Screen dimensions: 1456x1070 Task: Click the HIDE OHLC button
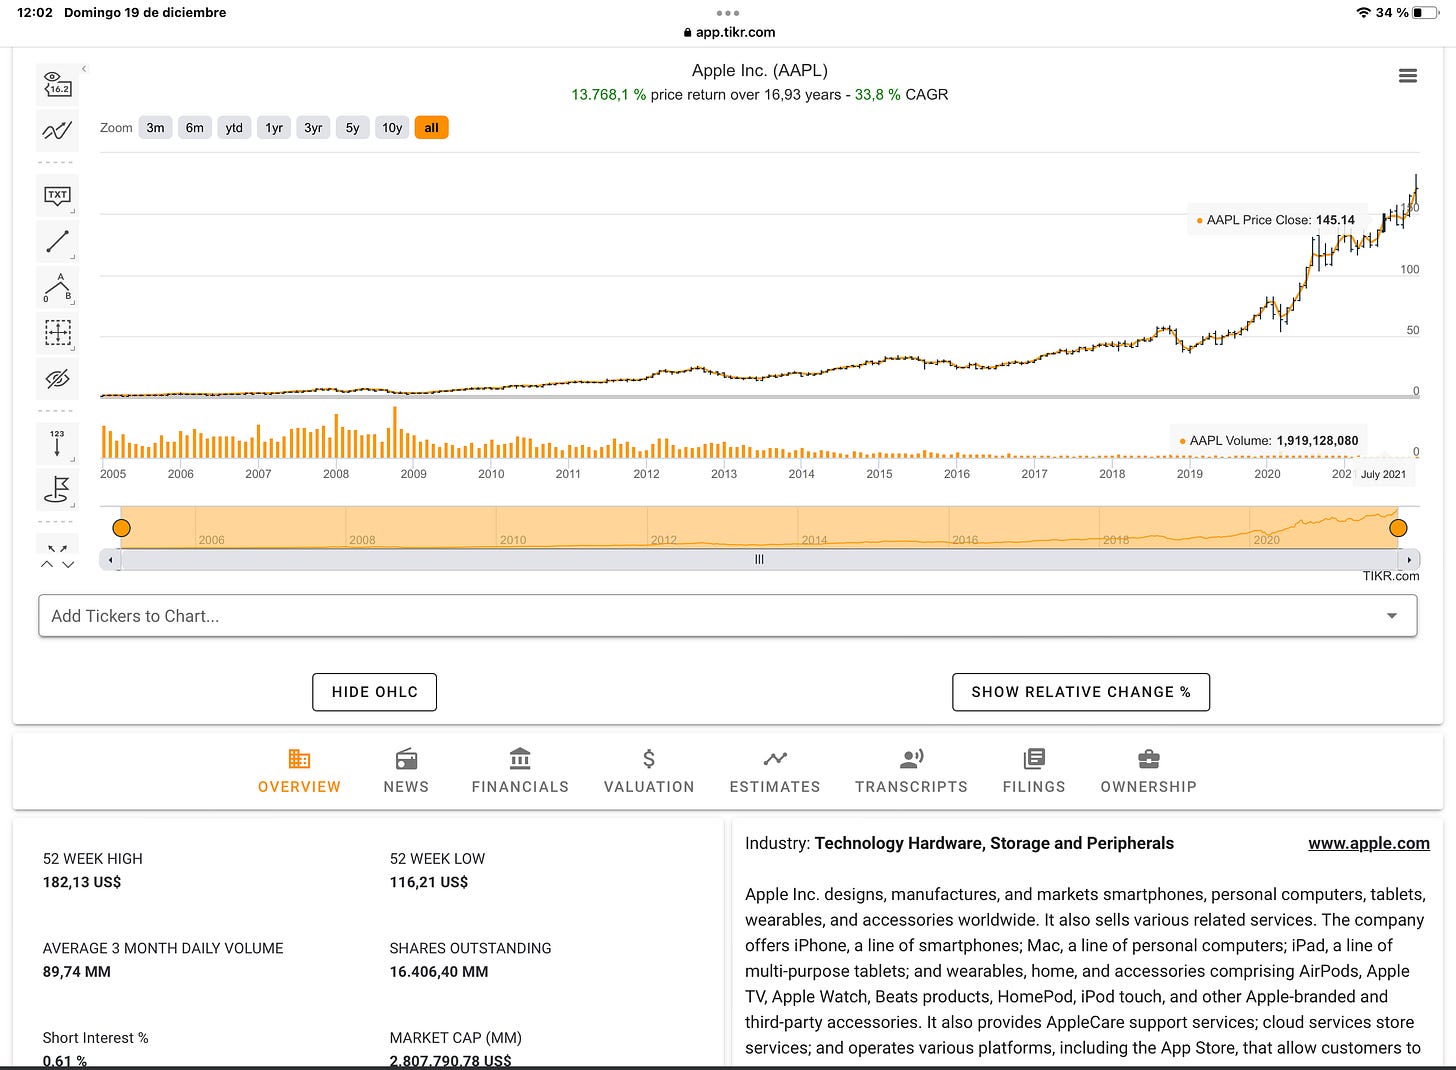pyautogui.click(x=374, y=692)
